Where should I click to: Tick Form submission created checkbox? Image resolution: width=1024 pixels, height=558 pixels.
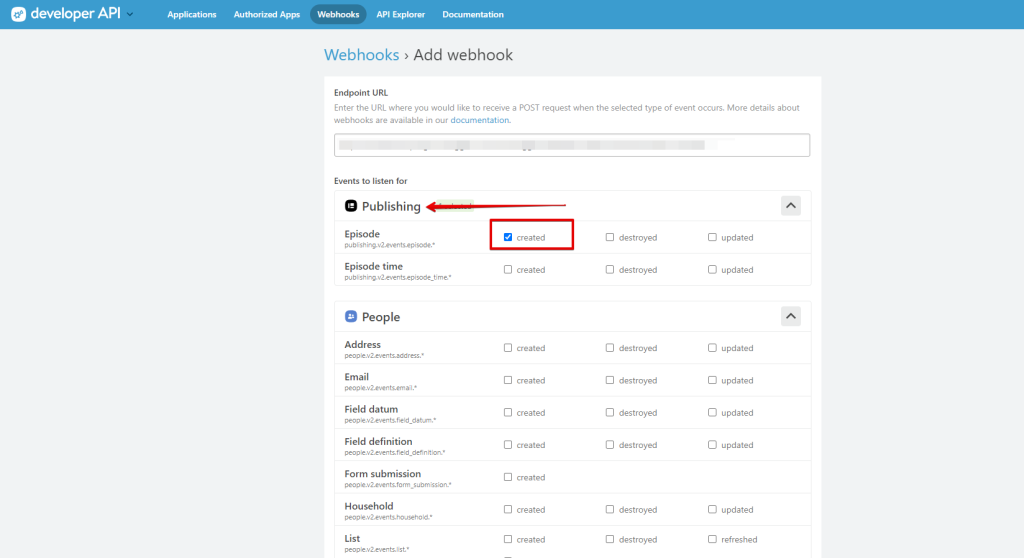coord(508,477)
